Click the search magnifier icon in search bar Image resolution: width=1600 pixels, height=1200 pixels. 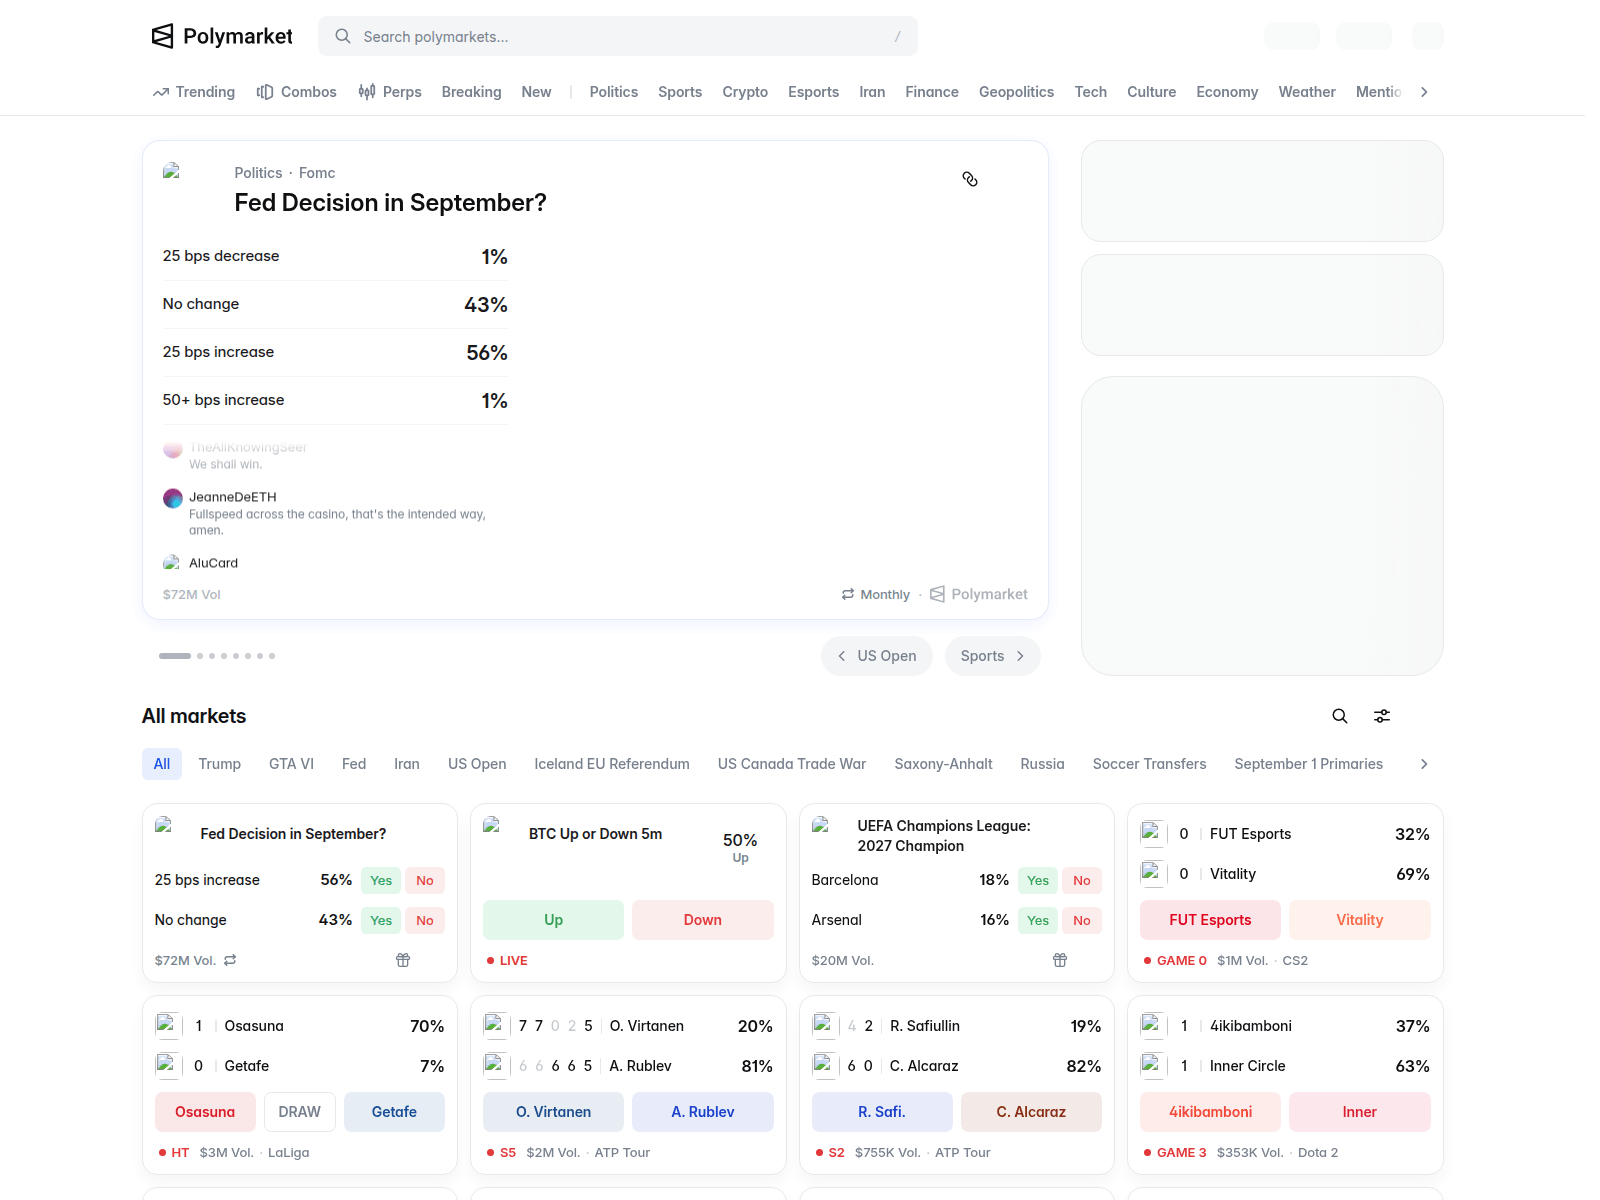click(x=343, y=36)
